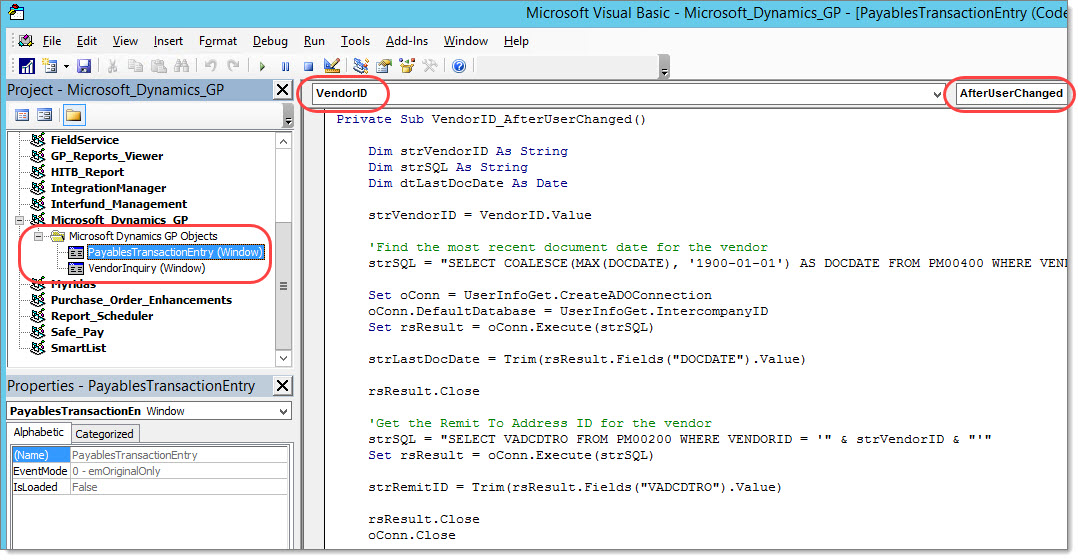Open Object Browser toolbar icon
Screen dimensions: 1078x560
click(407, 66)
